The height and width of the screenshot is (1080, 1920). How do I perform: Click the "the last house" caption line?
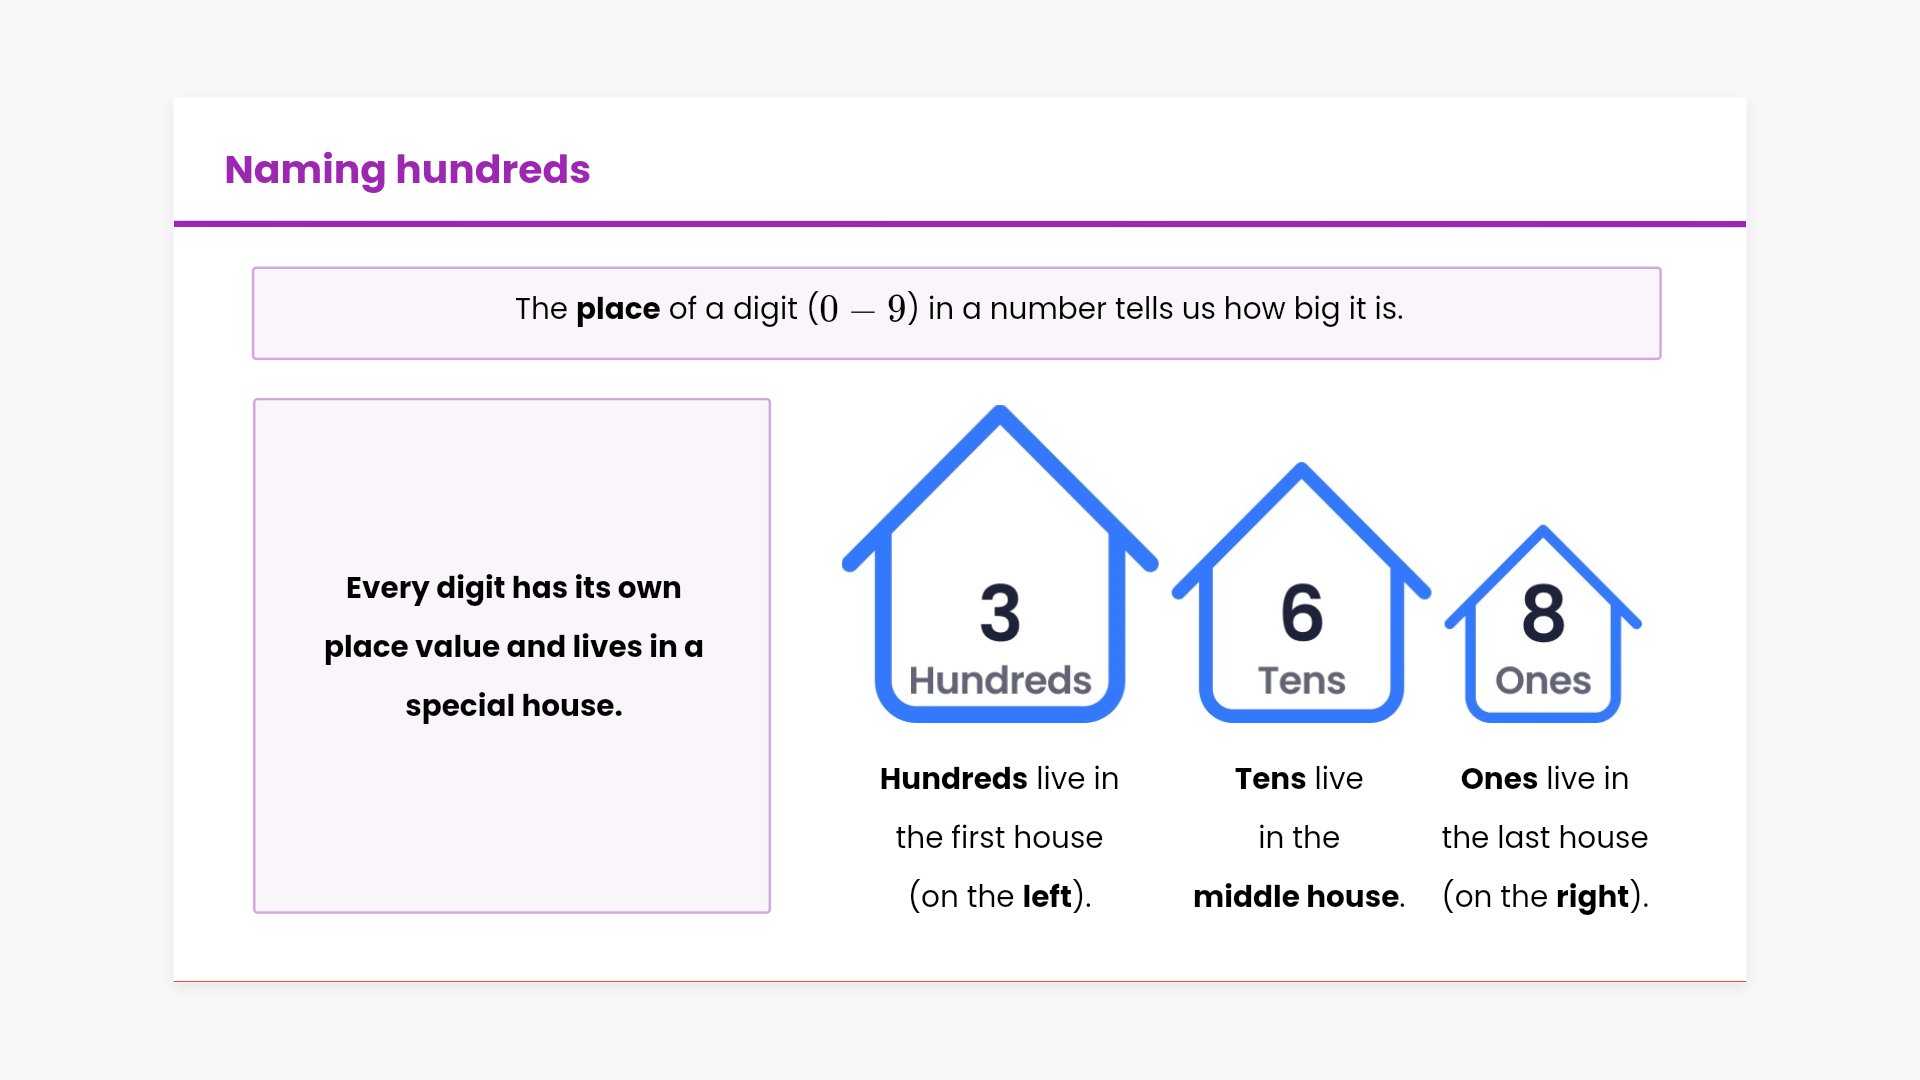pyautogui.click(x=1544, y=837)
